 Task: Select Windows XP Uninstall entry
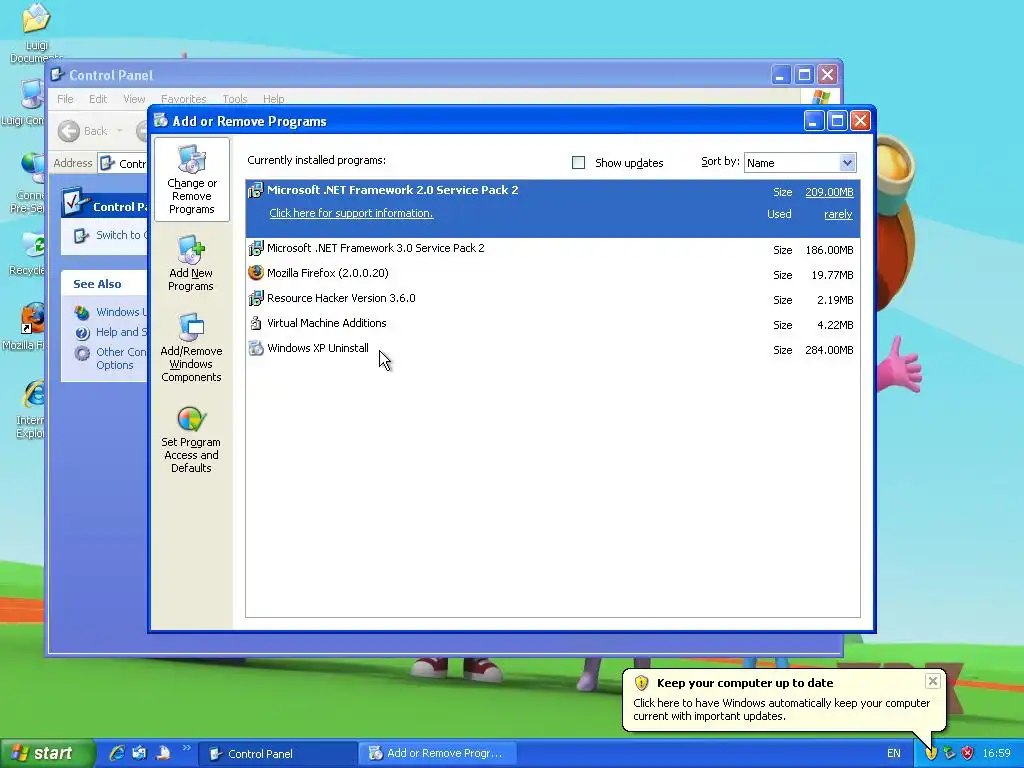tap(552, 349)
